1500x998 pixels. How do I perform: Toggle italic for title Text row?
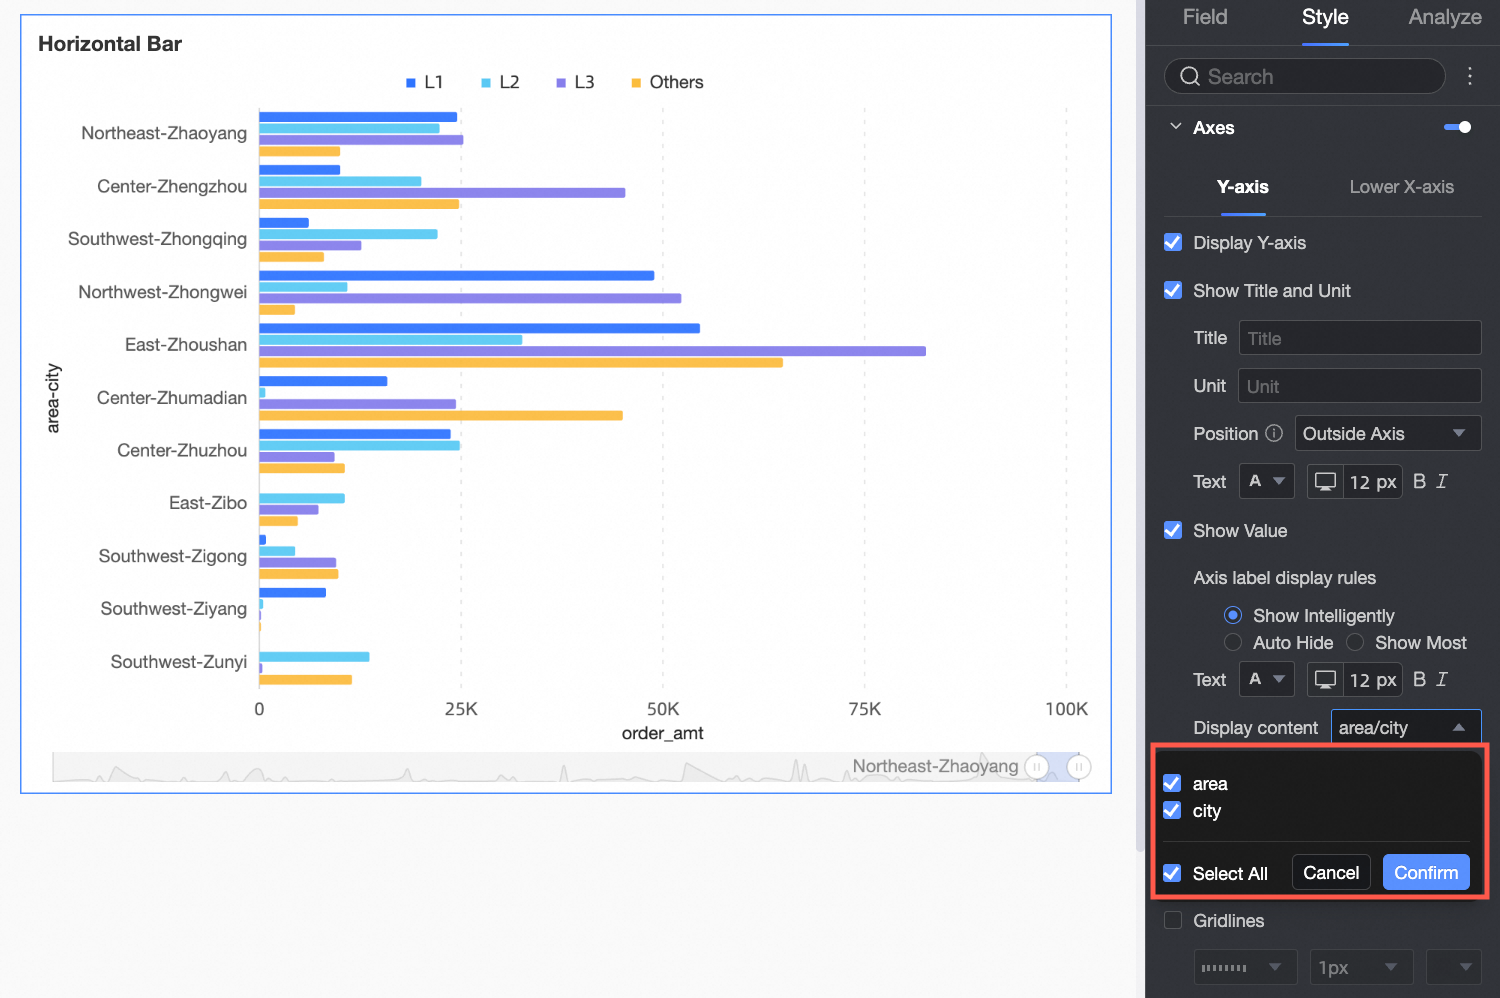pos(1442,481)
